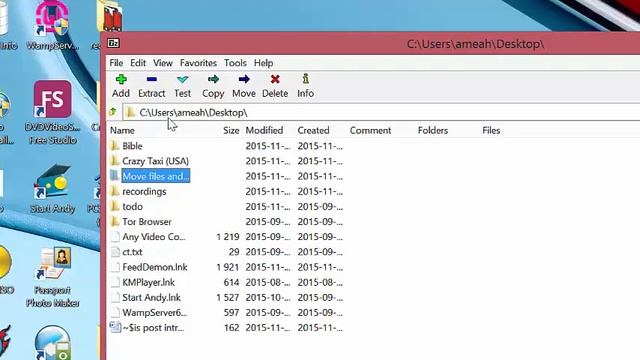Select the Any Video Co... file
The image size is (640, 360).
point(154,237)
